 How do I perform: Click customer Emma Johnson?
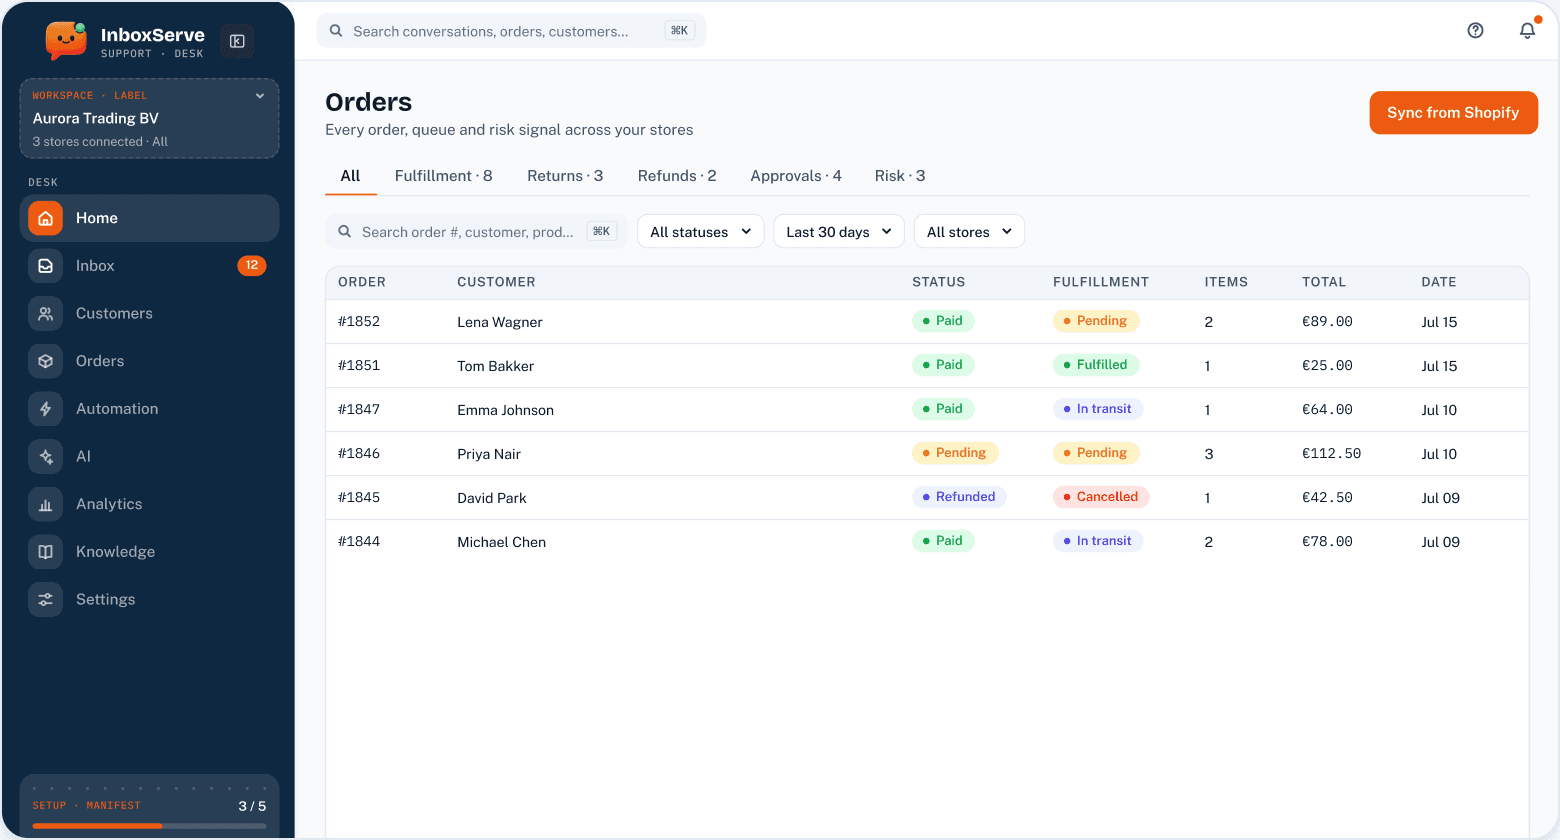pyautogui.click(x=505, y=410)
